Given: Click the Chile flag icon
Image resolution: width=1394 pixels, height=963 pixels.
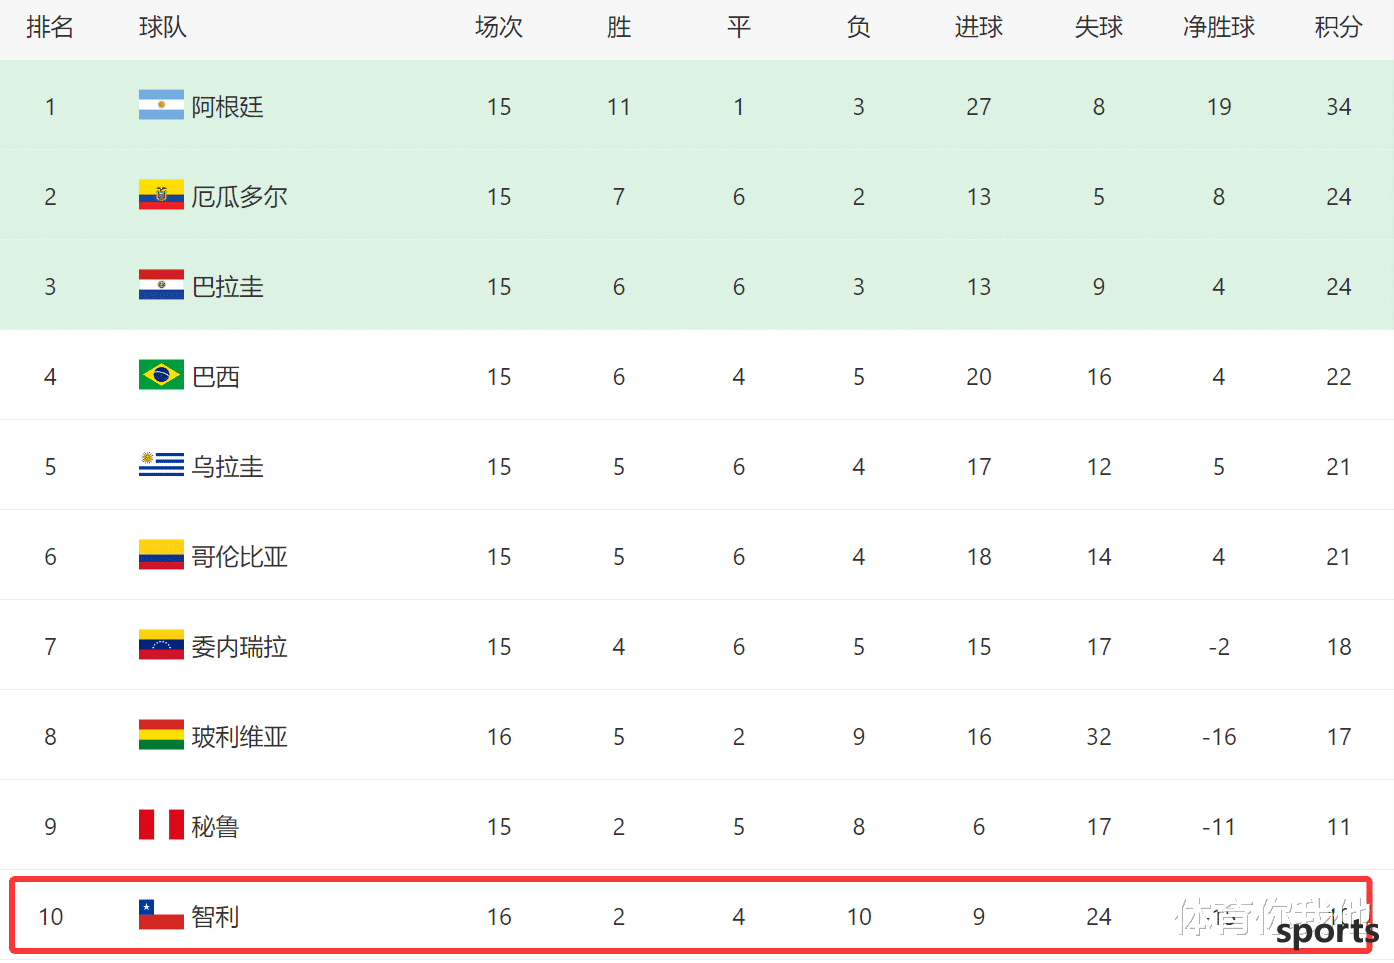Looking at the screenshot, I should pos(161,915).
